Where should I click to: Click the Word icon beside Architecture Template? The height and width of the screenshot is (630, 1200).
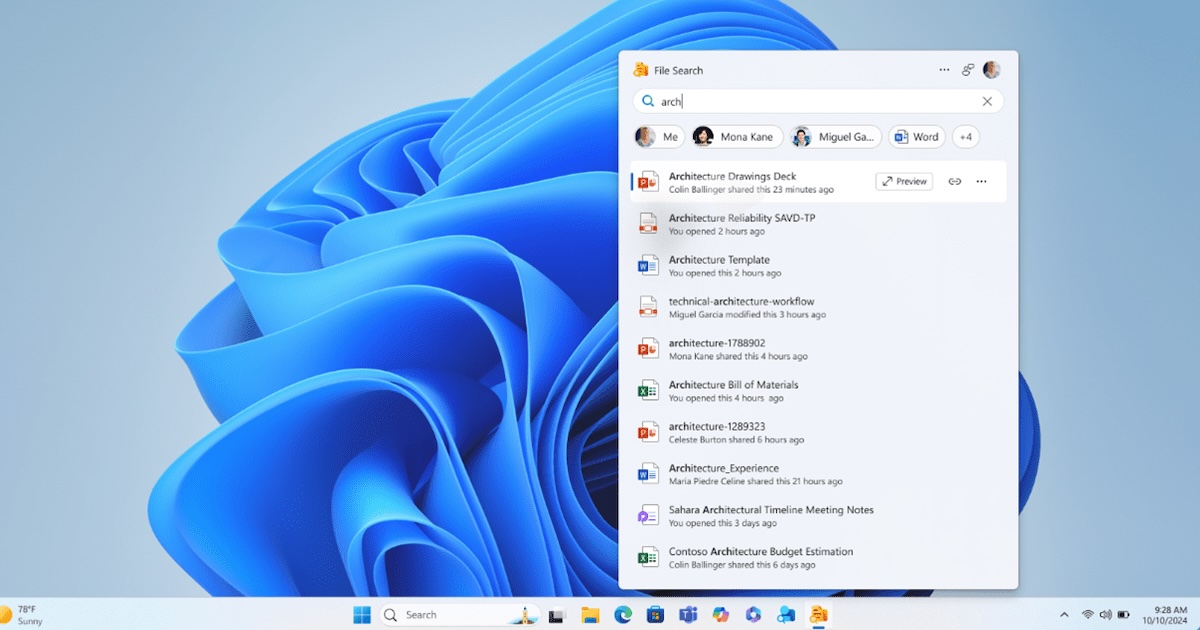[x=648, y=265]
